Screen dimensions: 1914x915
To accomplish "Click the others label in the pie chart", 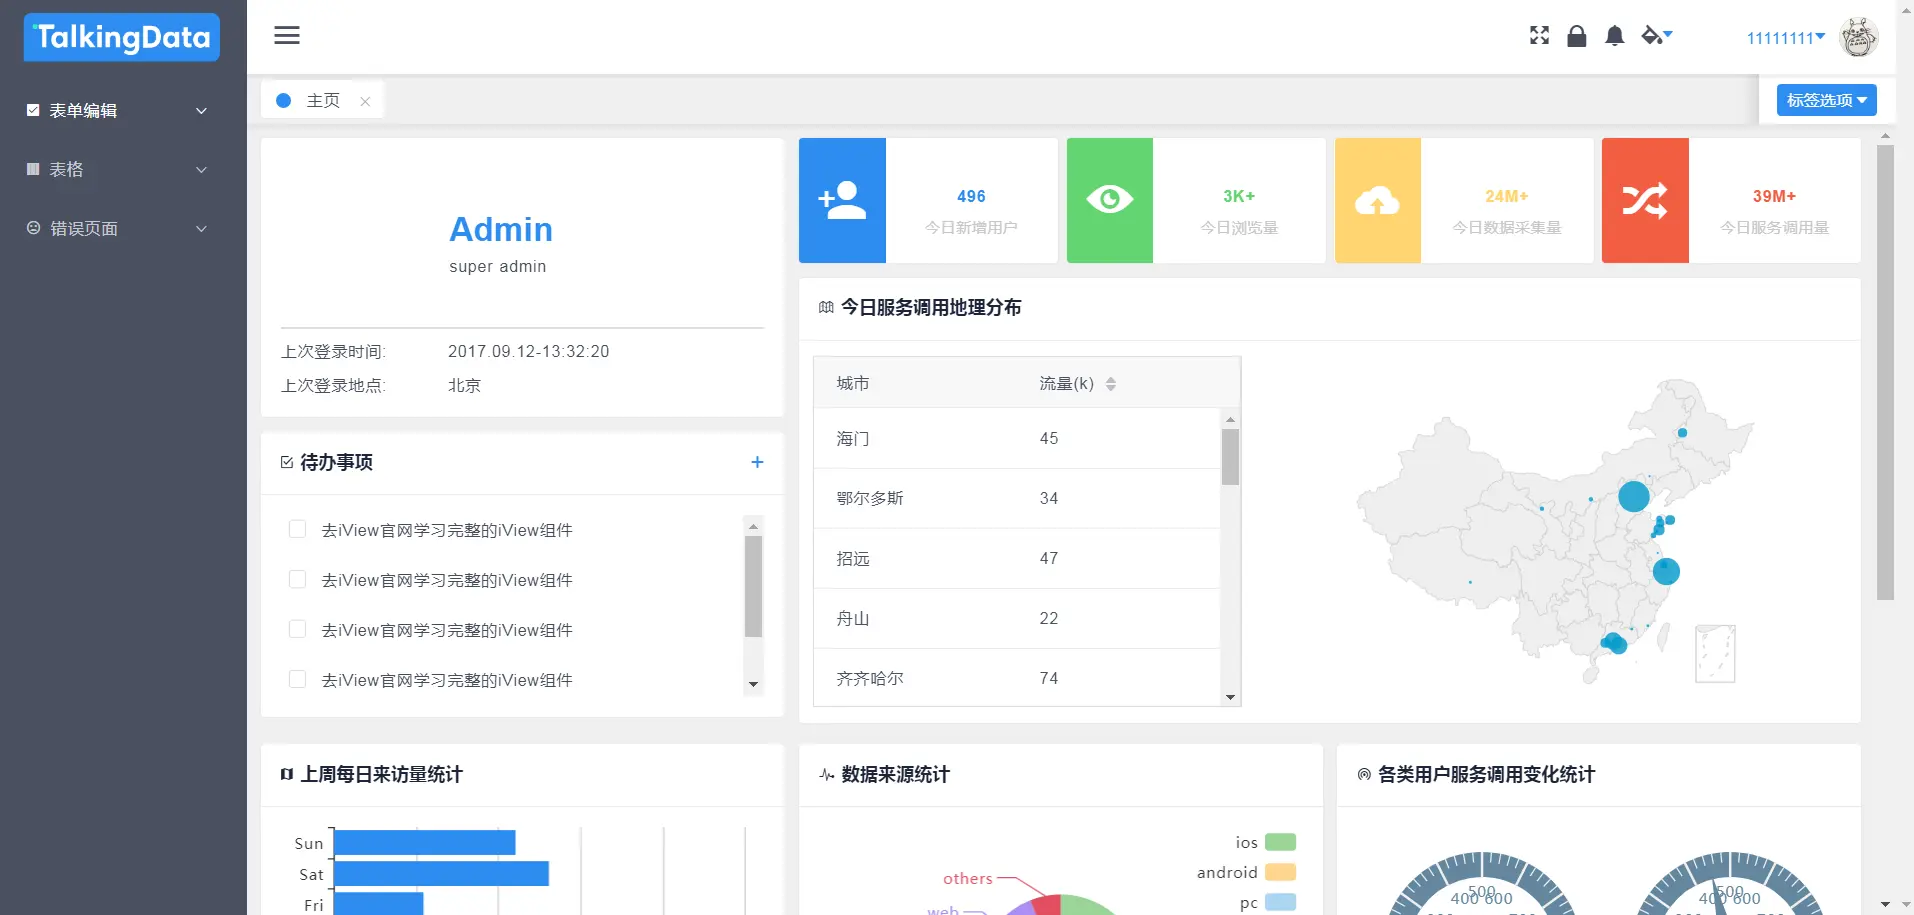I will tap(968, 878).
